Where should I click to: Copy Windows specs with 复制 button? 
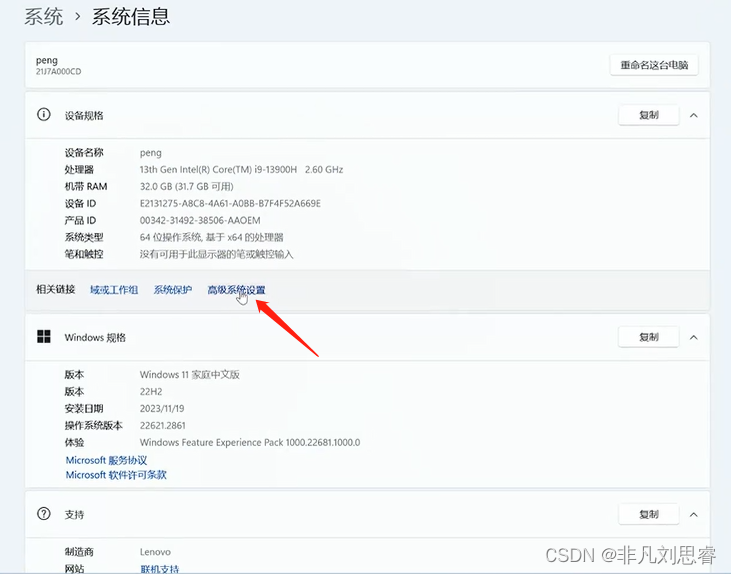[x=648, y=337]
